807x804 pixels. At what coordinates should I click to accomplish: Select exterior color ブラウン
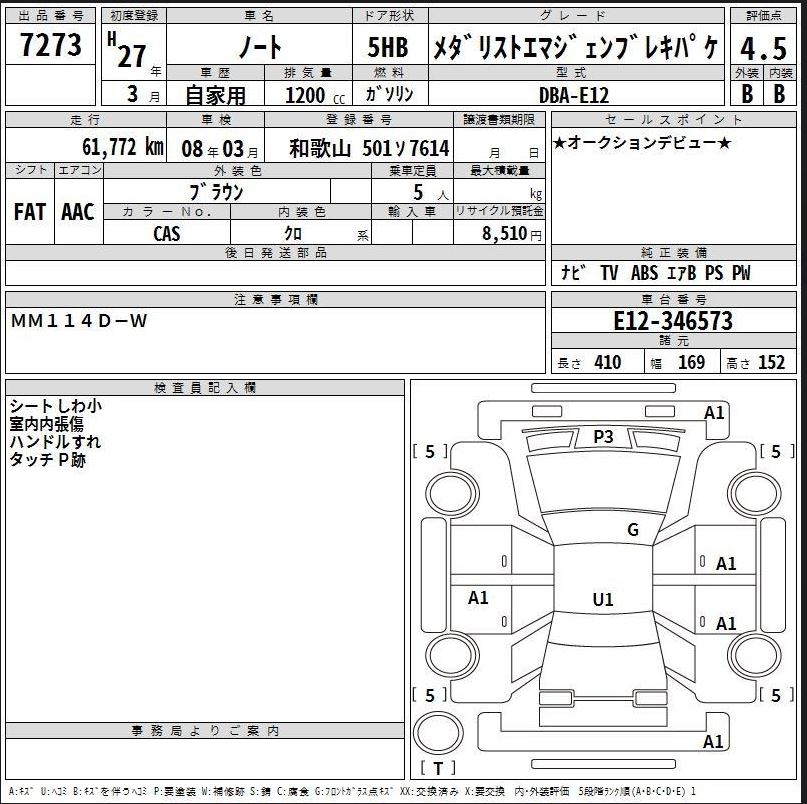216,192
